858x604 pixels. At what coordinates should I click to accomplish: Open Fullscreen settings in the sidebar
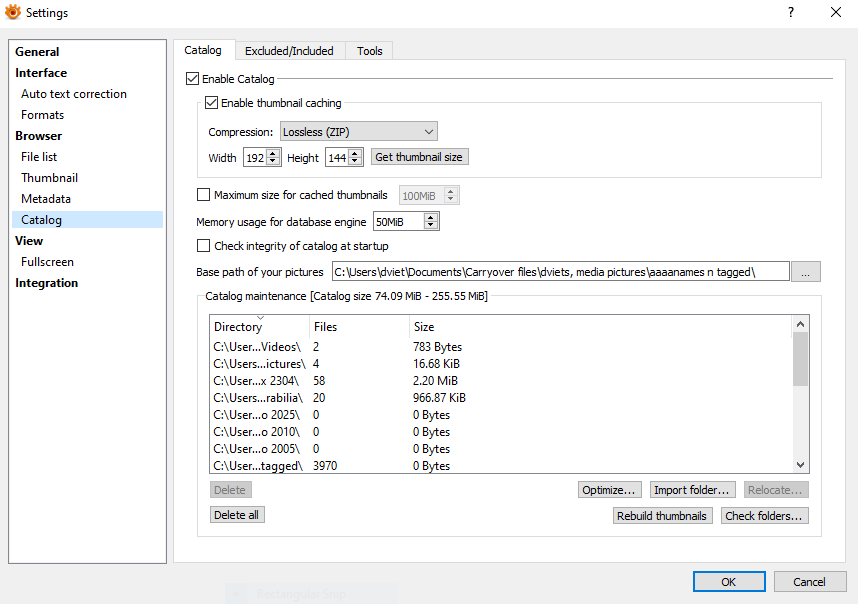[x=47, y=262]
